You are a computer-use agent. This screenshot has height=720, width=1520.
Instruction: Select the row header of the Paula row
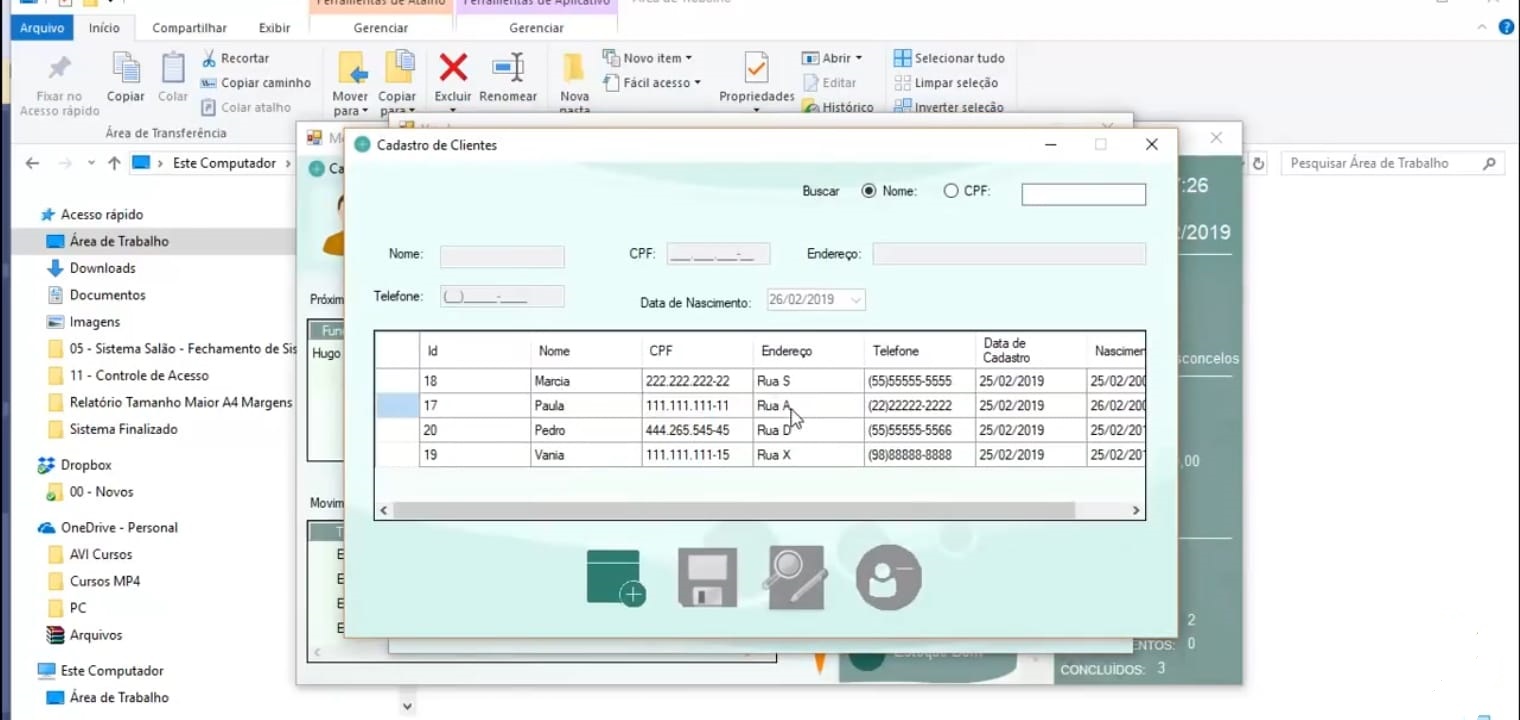click(398, 405)
